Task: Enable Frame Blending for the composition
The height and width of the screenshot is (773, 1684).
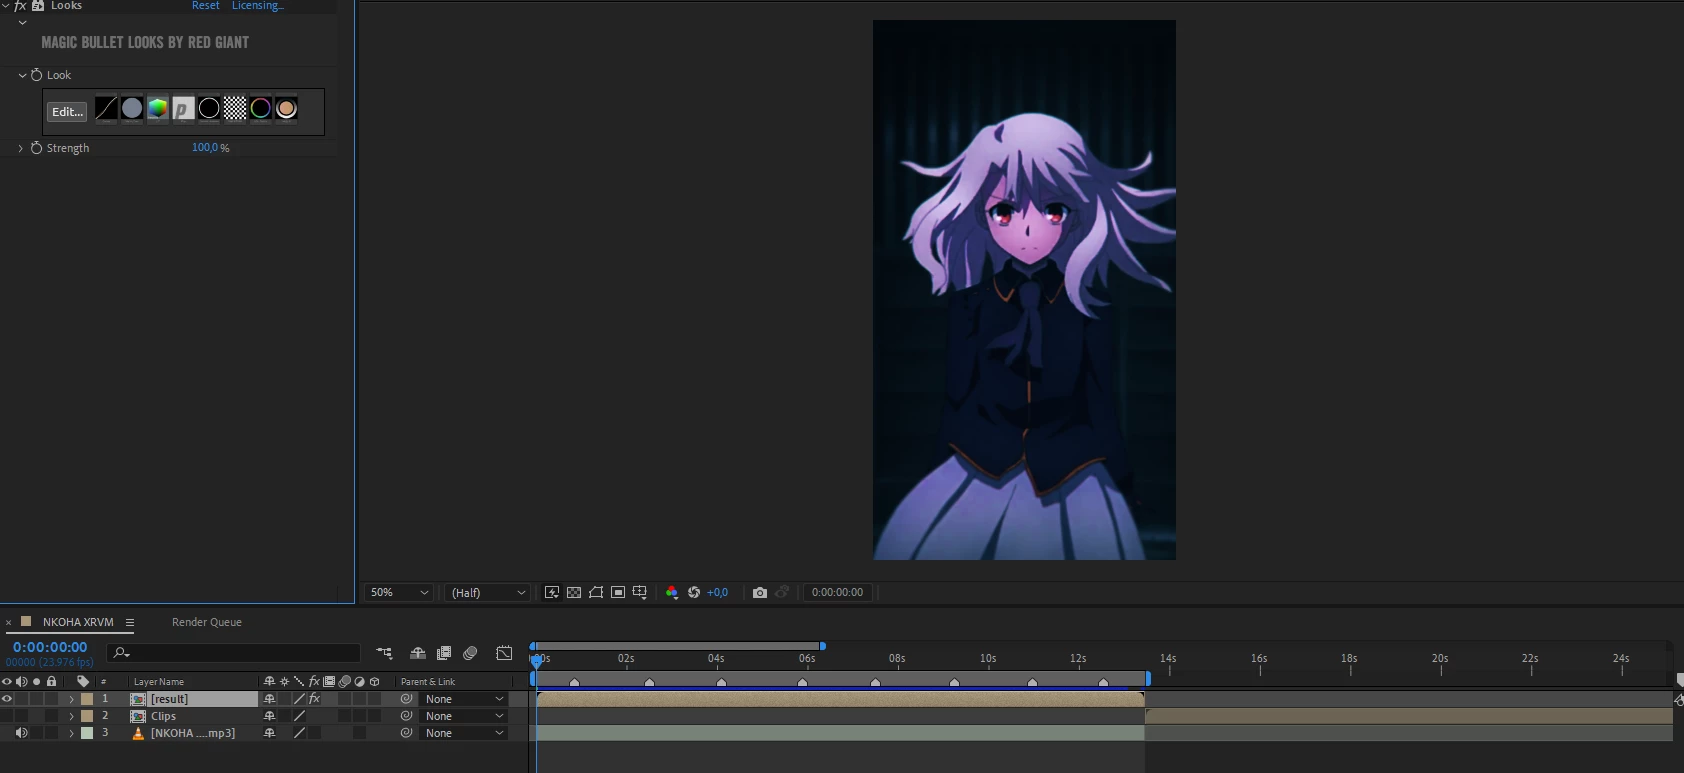Action: (444, 653)
